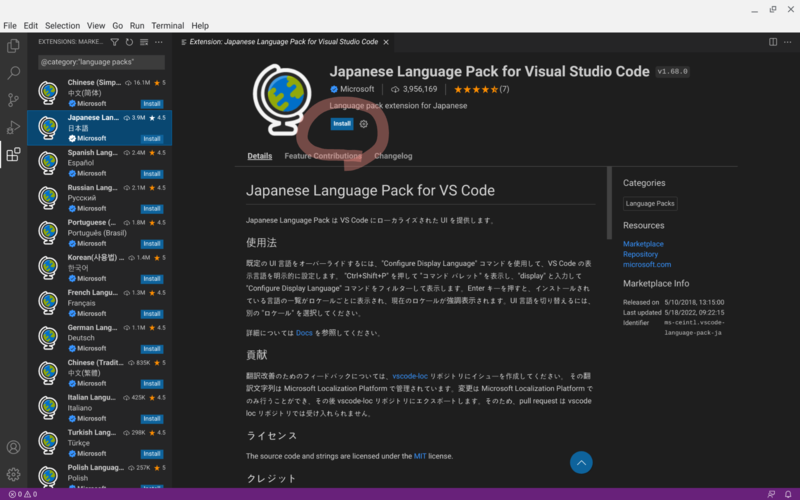Viewport: 800px width, 500px height.
Task: Open editor more actions ellipsis
Action: coord(788,42)
